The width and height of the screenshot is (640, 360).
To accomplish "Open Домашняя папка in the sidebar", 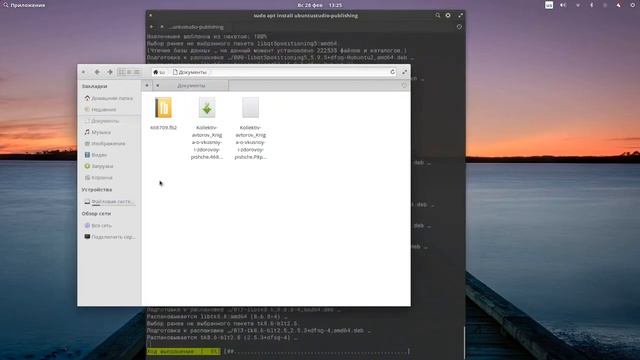I will point(109,98).
